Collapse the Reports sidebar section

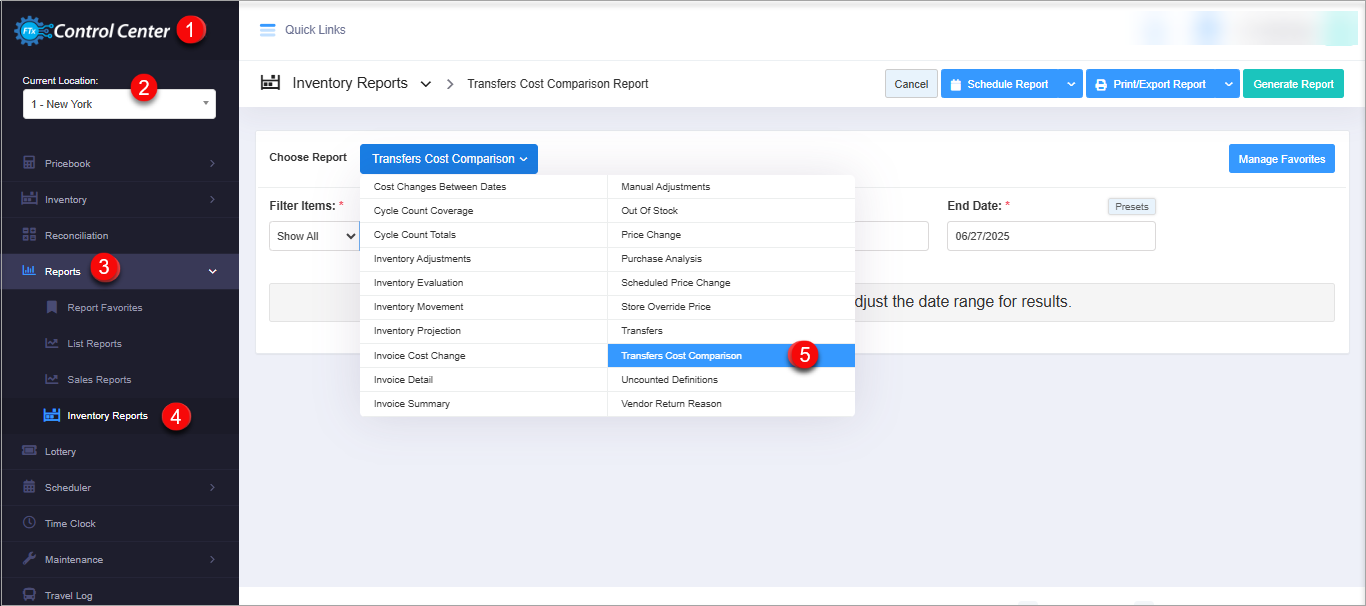click(x=212, y=271)
